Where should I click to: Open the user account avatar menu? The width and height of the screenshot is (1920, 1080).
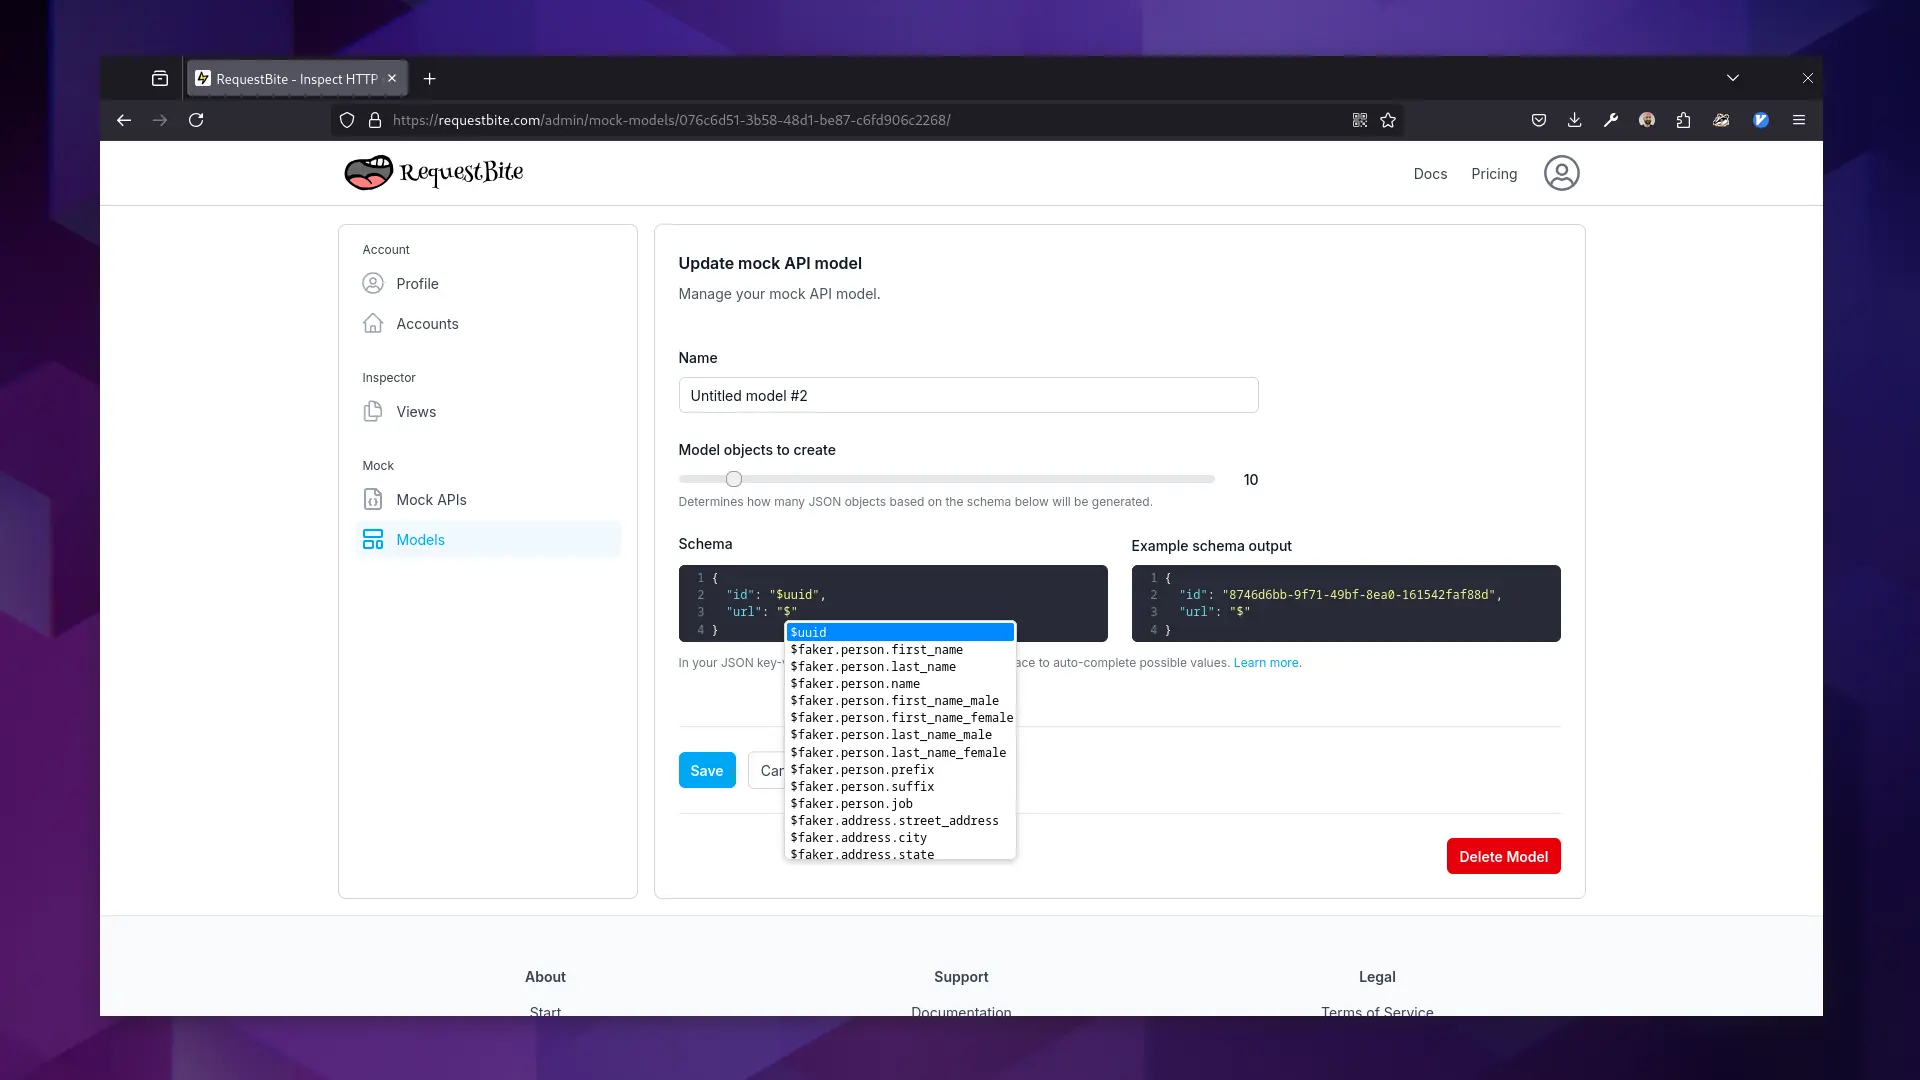coord(1561,173)
